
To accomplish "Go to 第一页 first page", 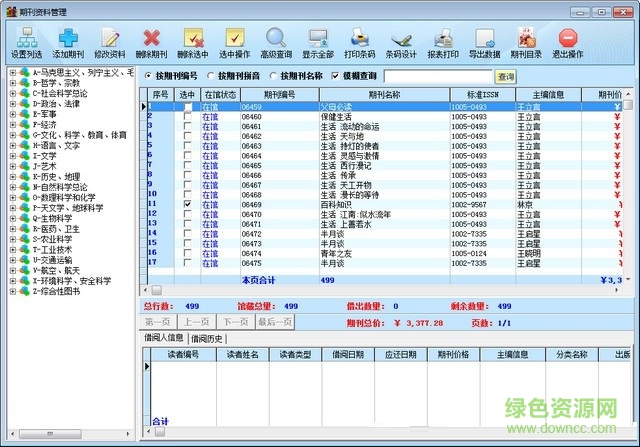I will 158,322.
